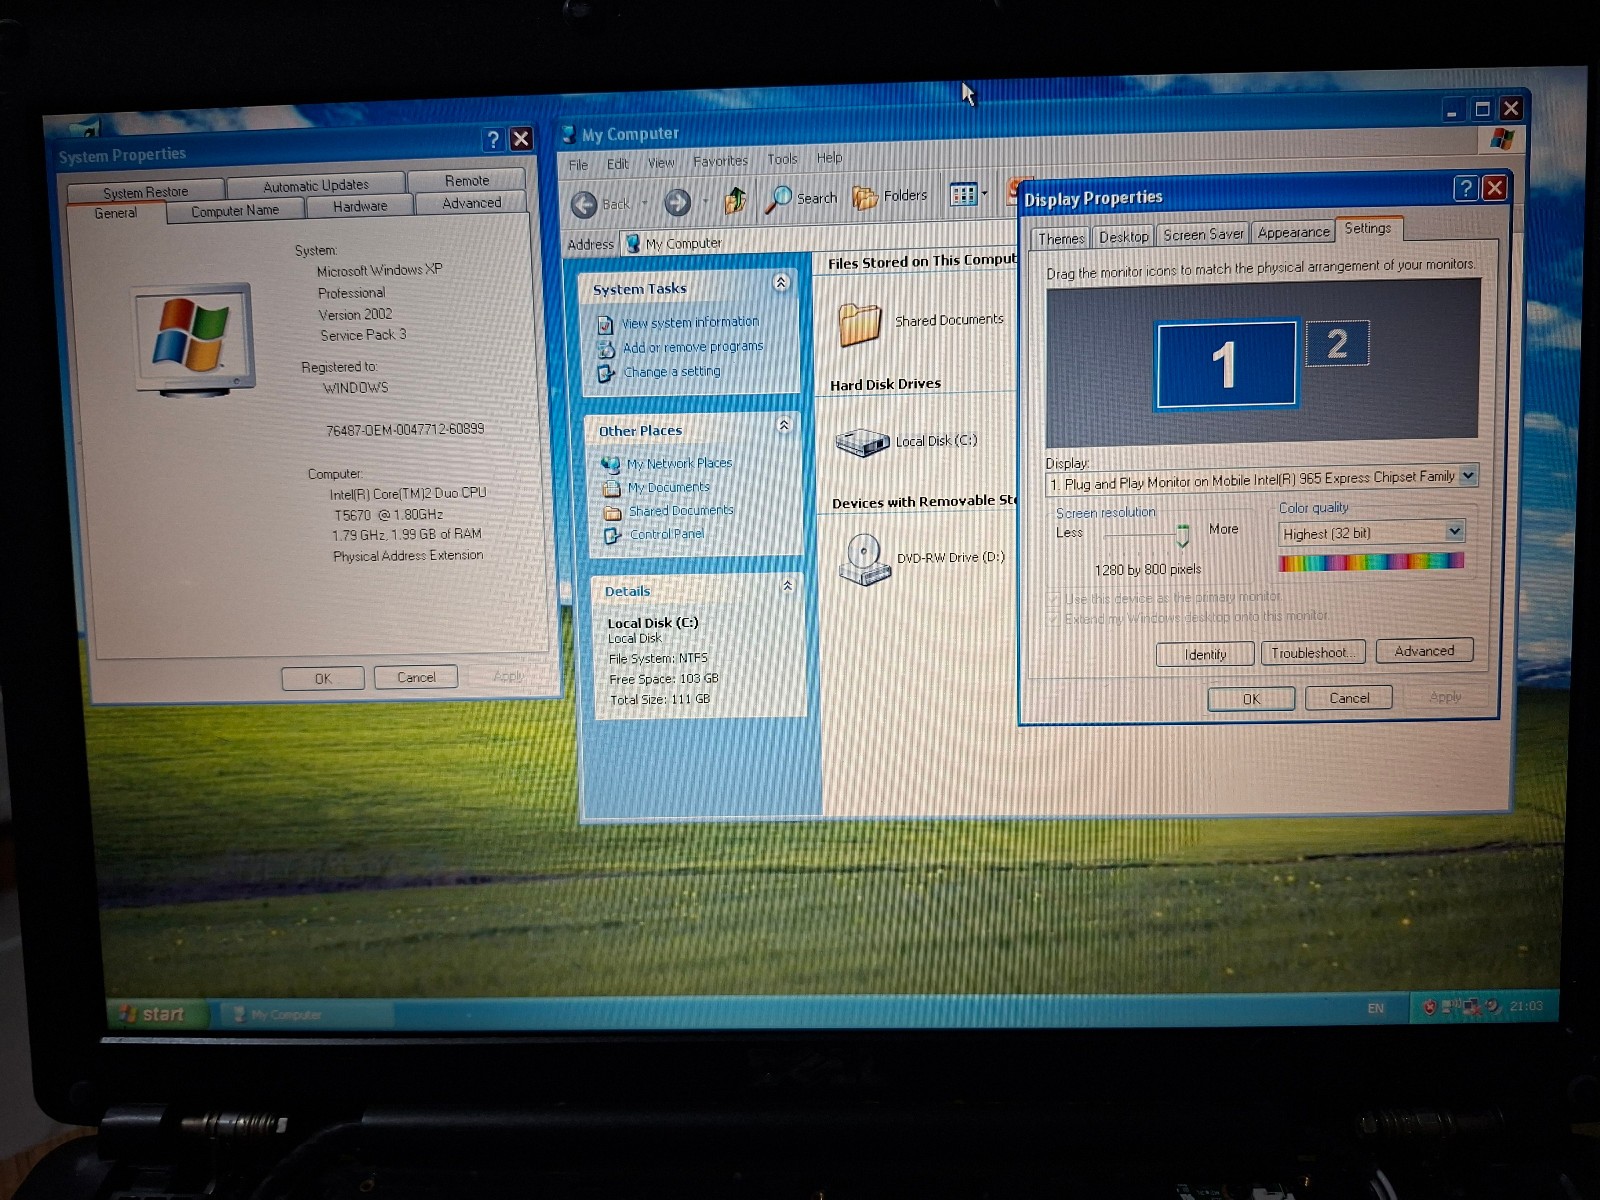The height and width of the screenshot is (1200, 1600).
Task: Click the Forward arrow in My Computer toolbar
Action: 678,202
